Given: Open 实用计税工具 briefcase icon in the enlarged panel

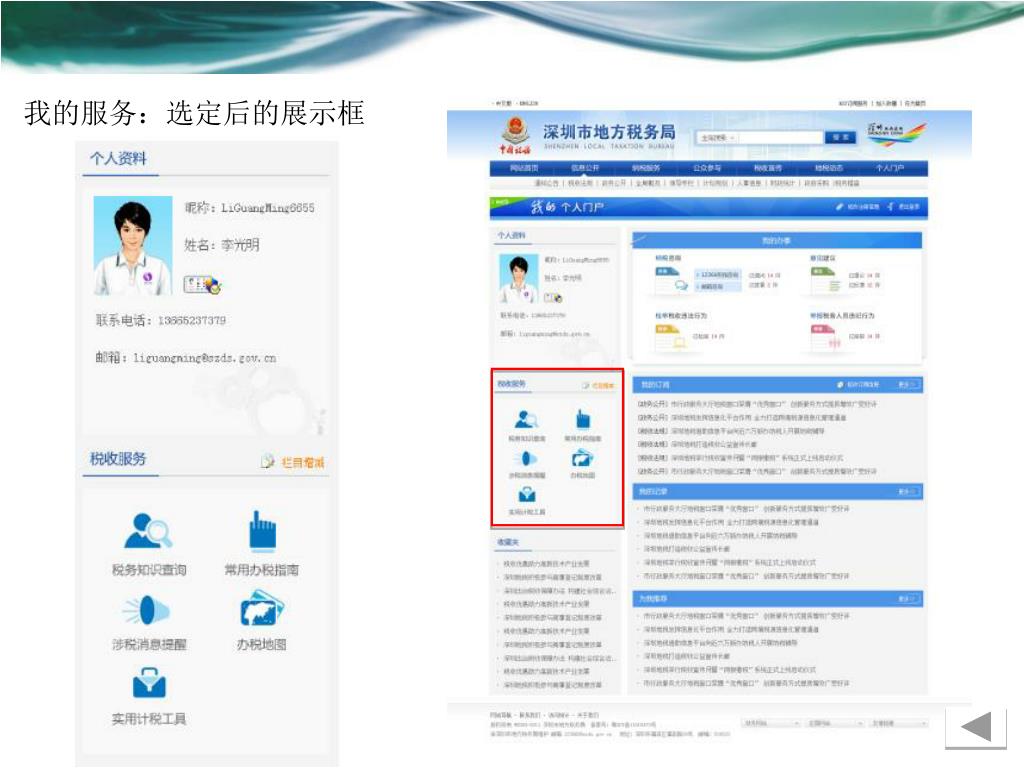Looking at the screenshot, I should (x=149, y=683).
